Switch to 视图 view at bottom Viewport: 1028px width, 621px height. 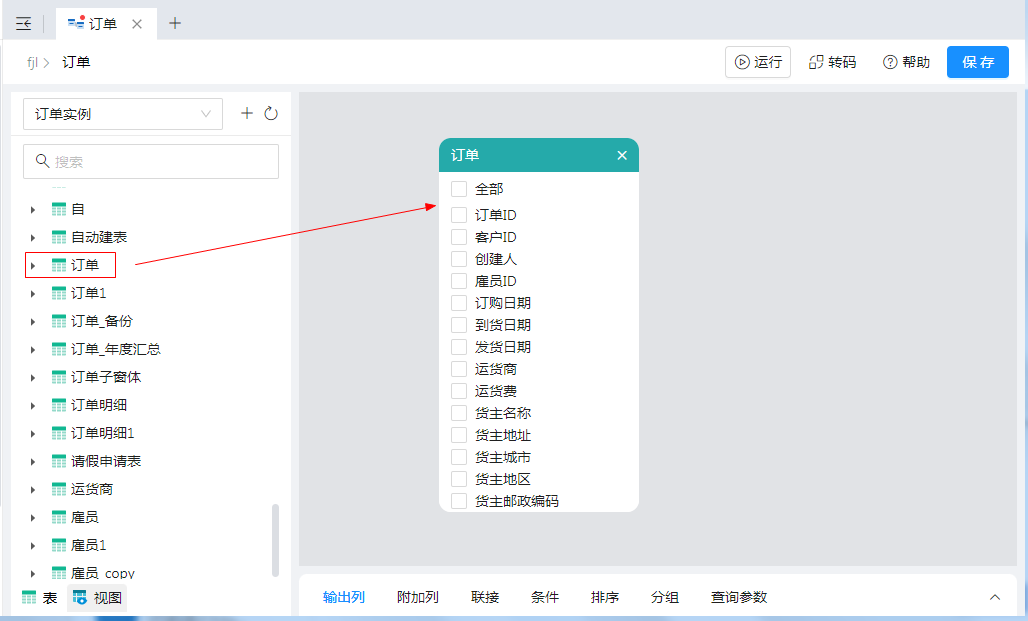point(97,598)
